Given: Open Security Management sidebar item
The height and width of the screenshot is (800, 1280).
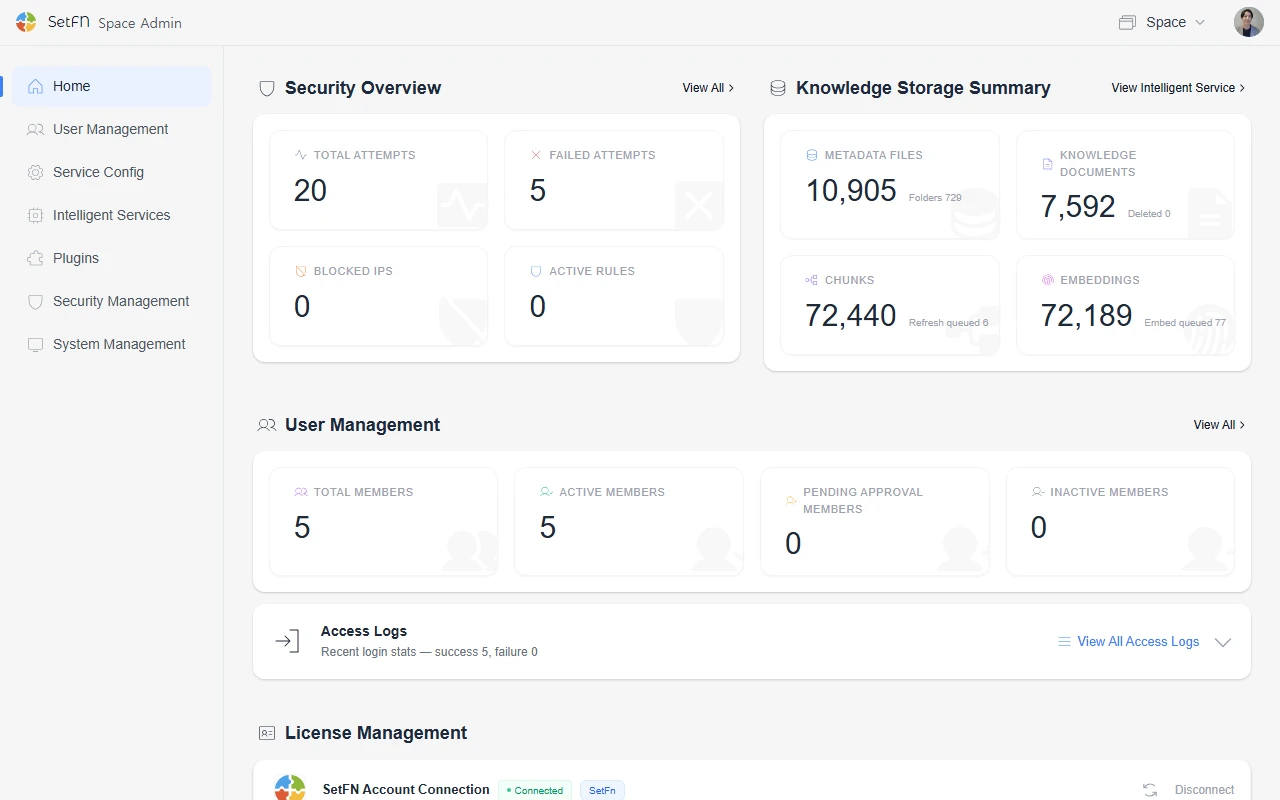Looking at the screenshot, I should click(112, 301).
